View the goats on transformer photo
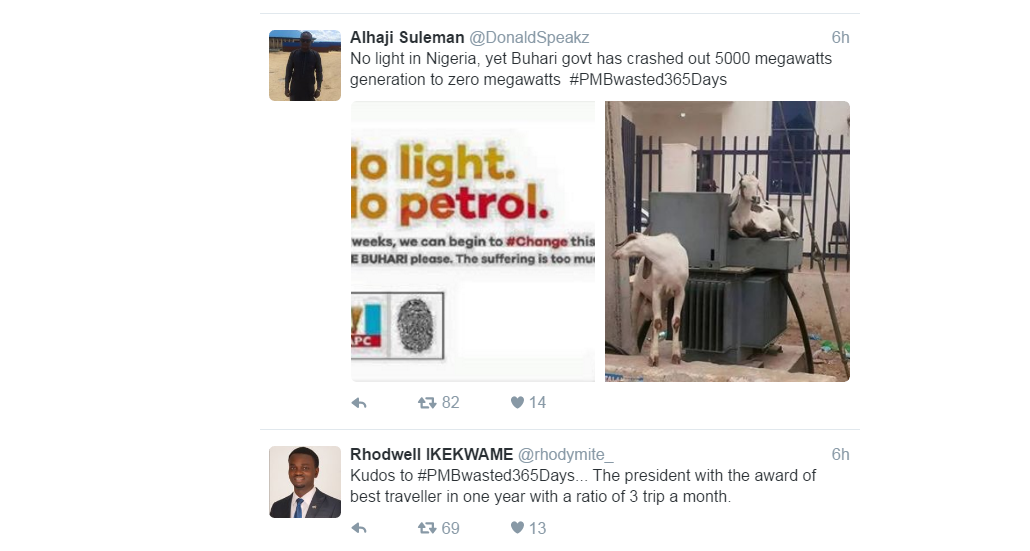The width and height of the screenshot is (1030, 551). point(727,241)
